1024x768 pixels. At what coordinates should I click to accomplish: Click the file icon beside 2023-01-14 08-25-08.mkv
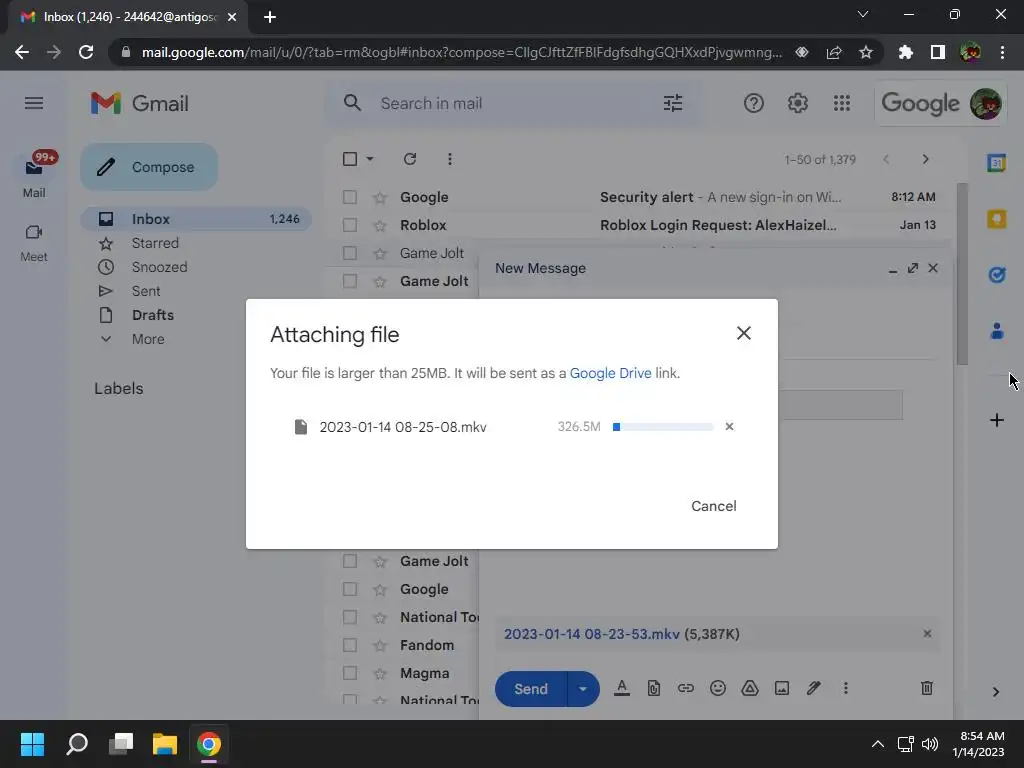tap(300, 427)
